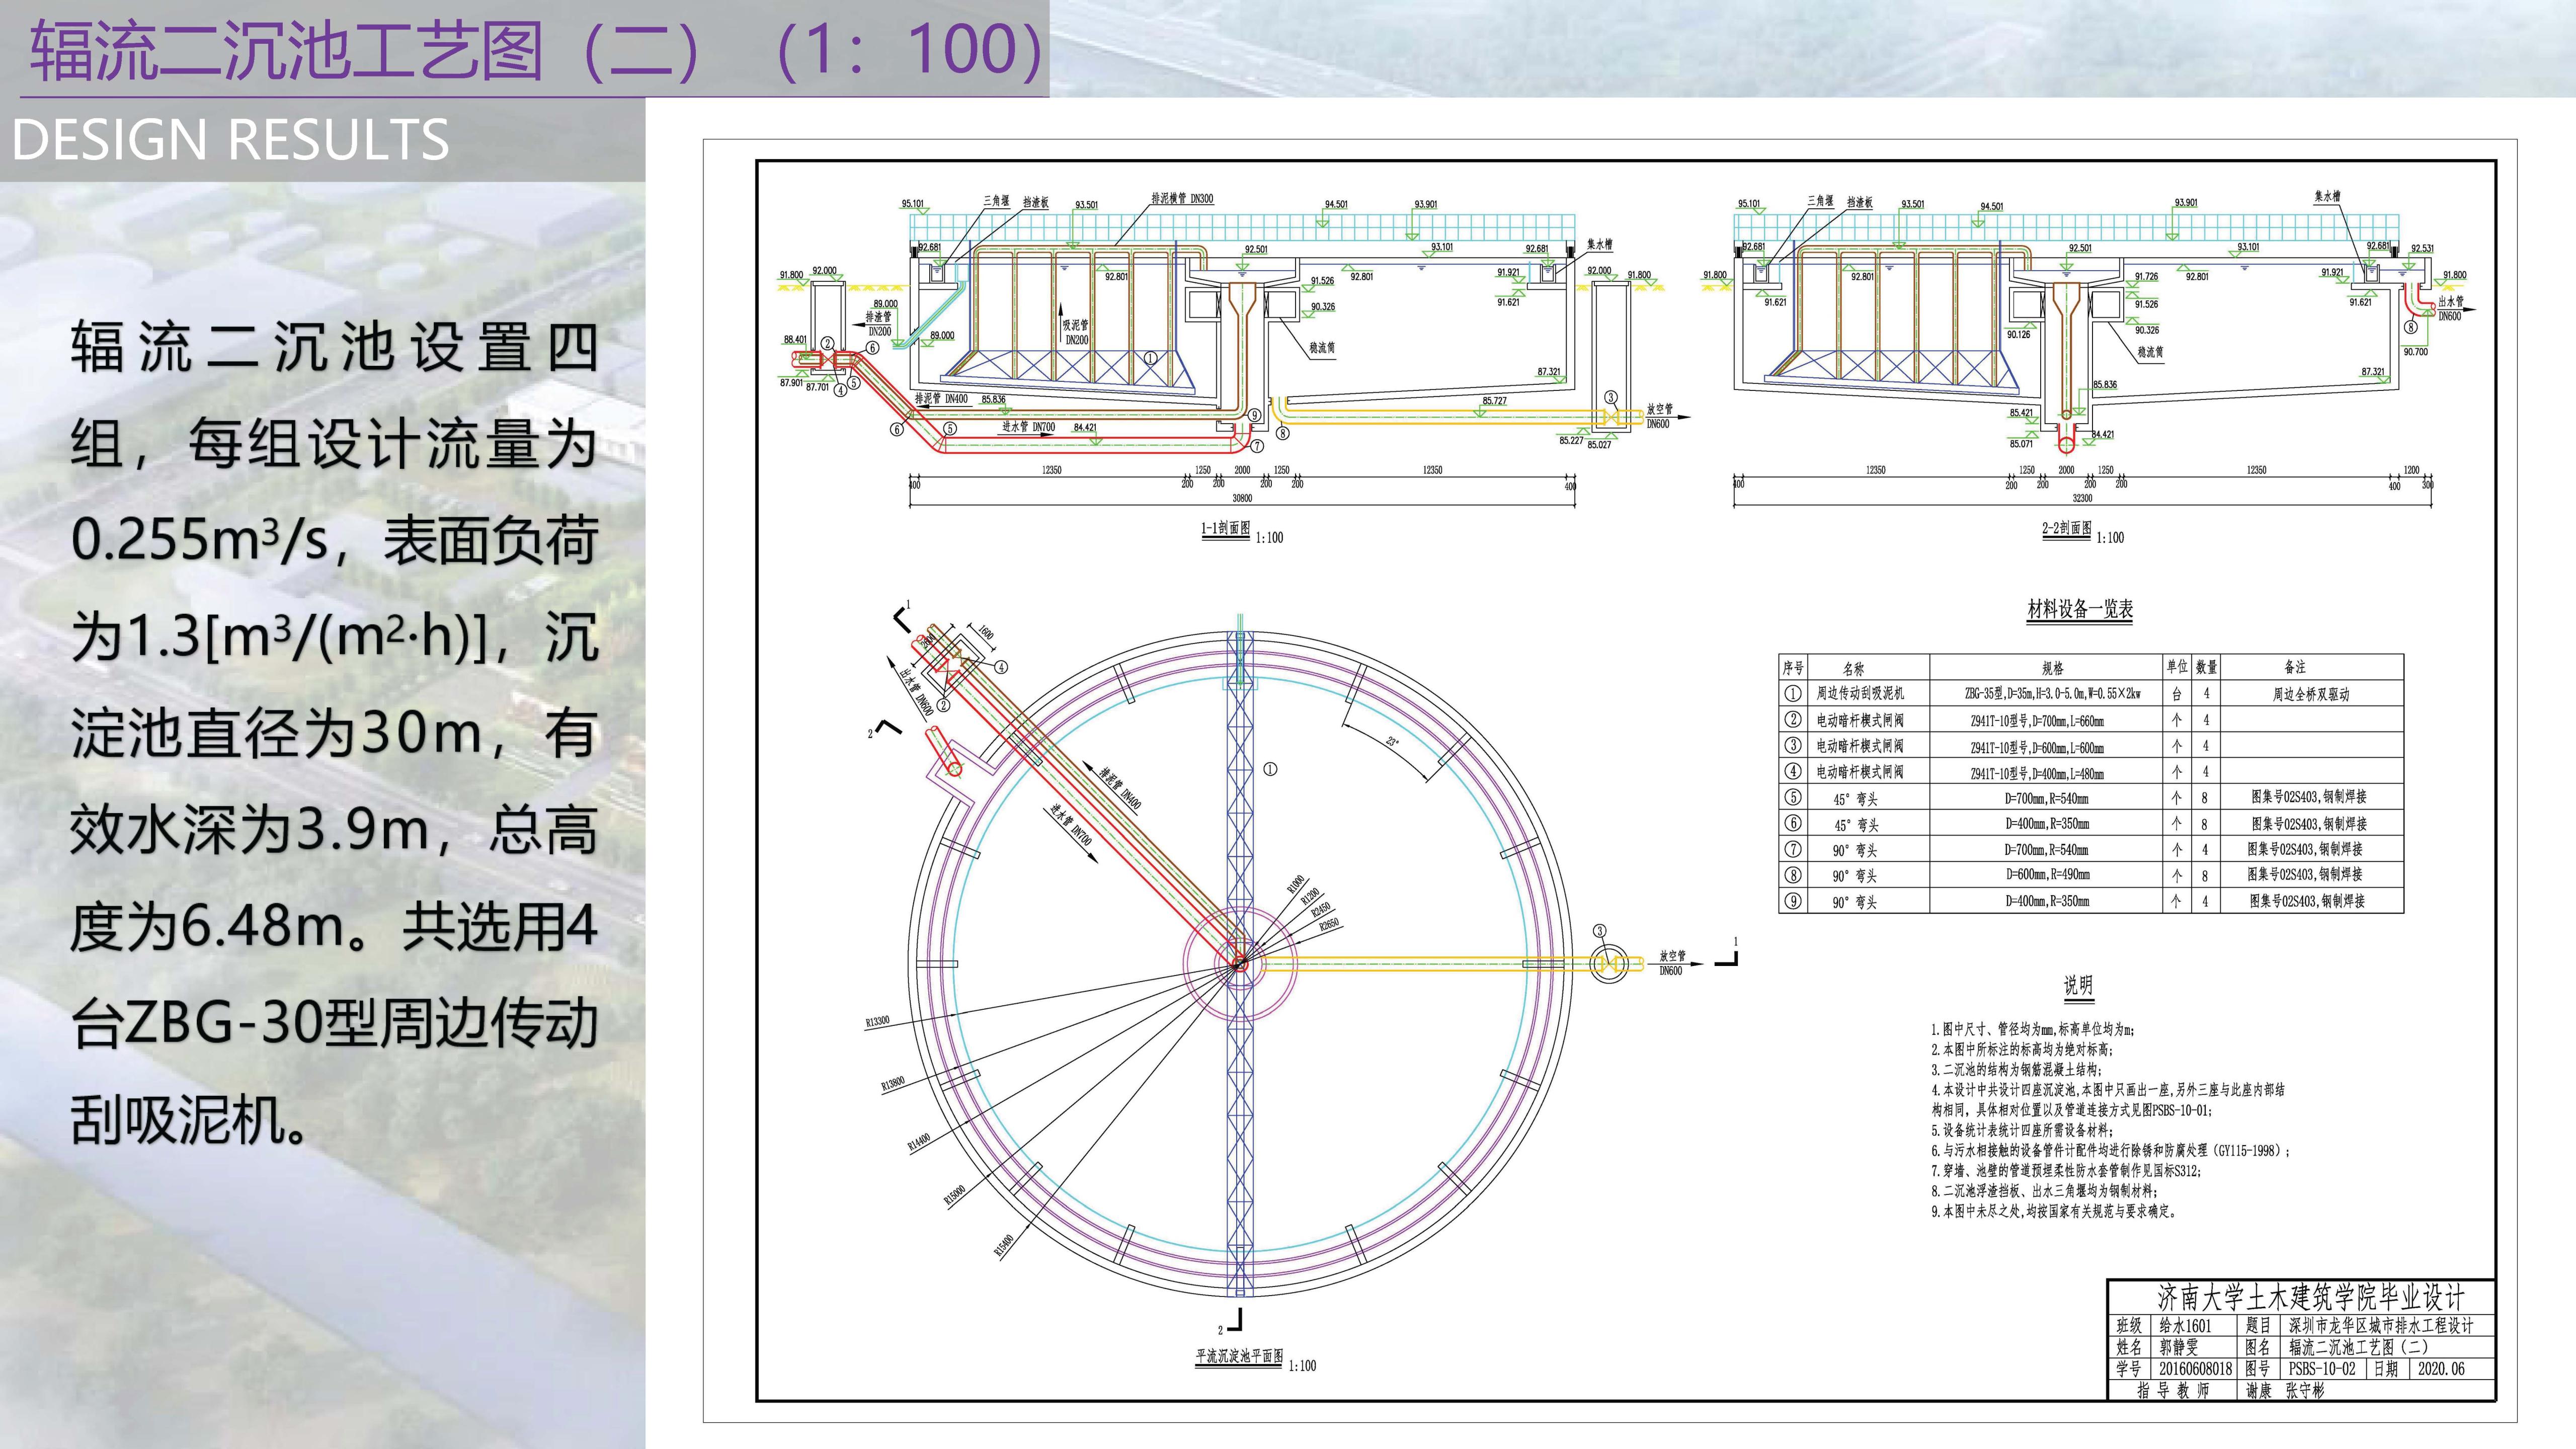
Task: Click the 2-2剖面图 section label
Action: (x=2066, y=528)
